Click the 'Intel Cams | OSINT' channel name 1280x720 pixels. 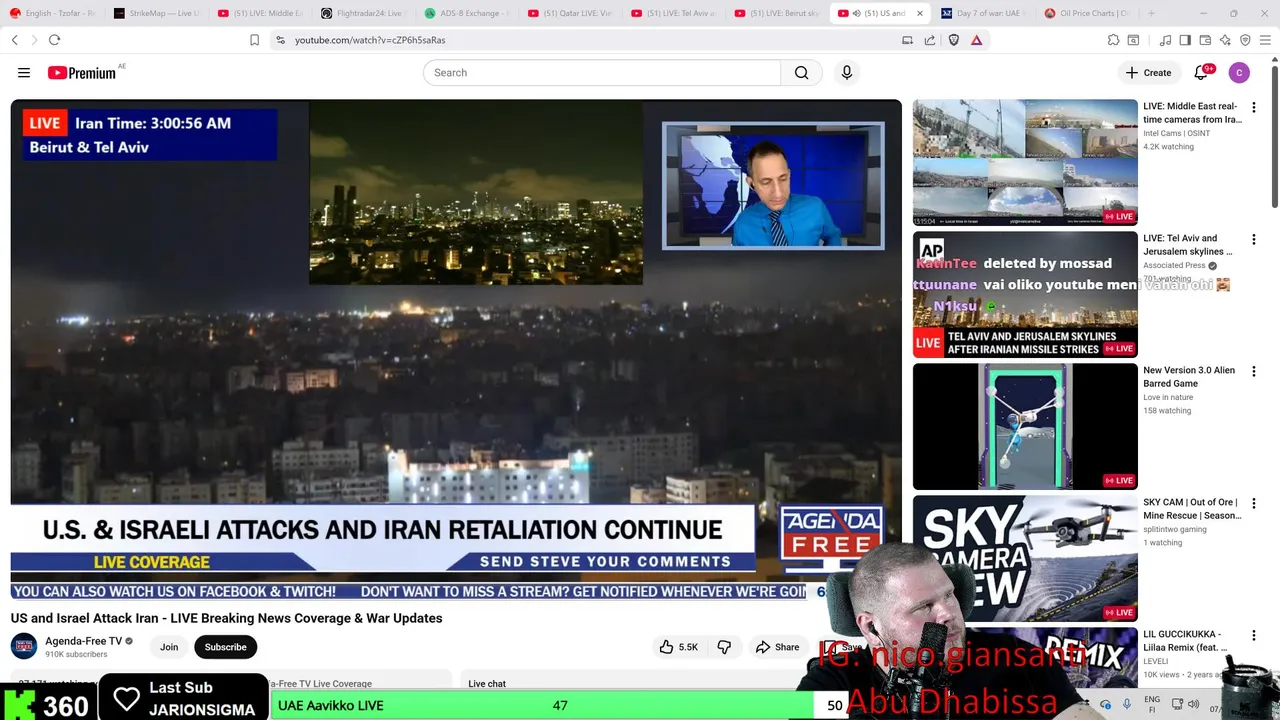pos(1177,133)
